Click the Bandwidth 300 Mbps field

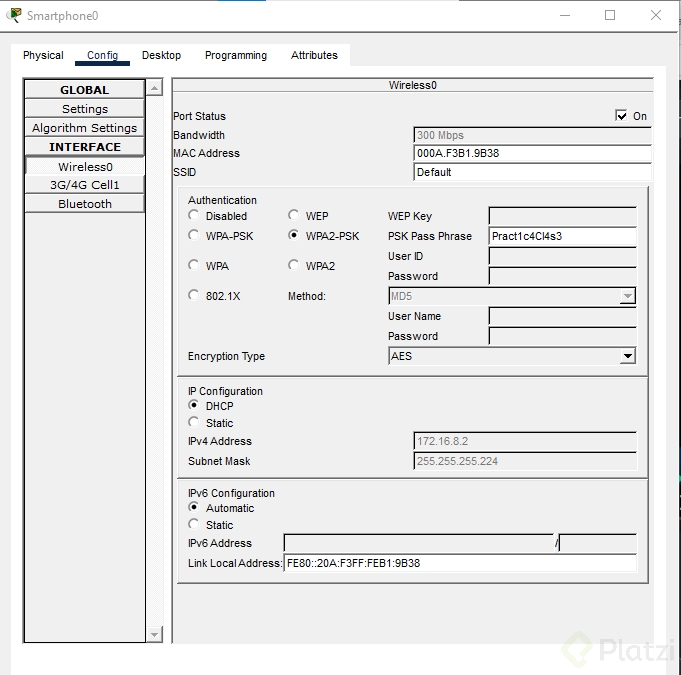tap(532, 135)
